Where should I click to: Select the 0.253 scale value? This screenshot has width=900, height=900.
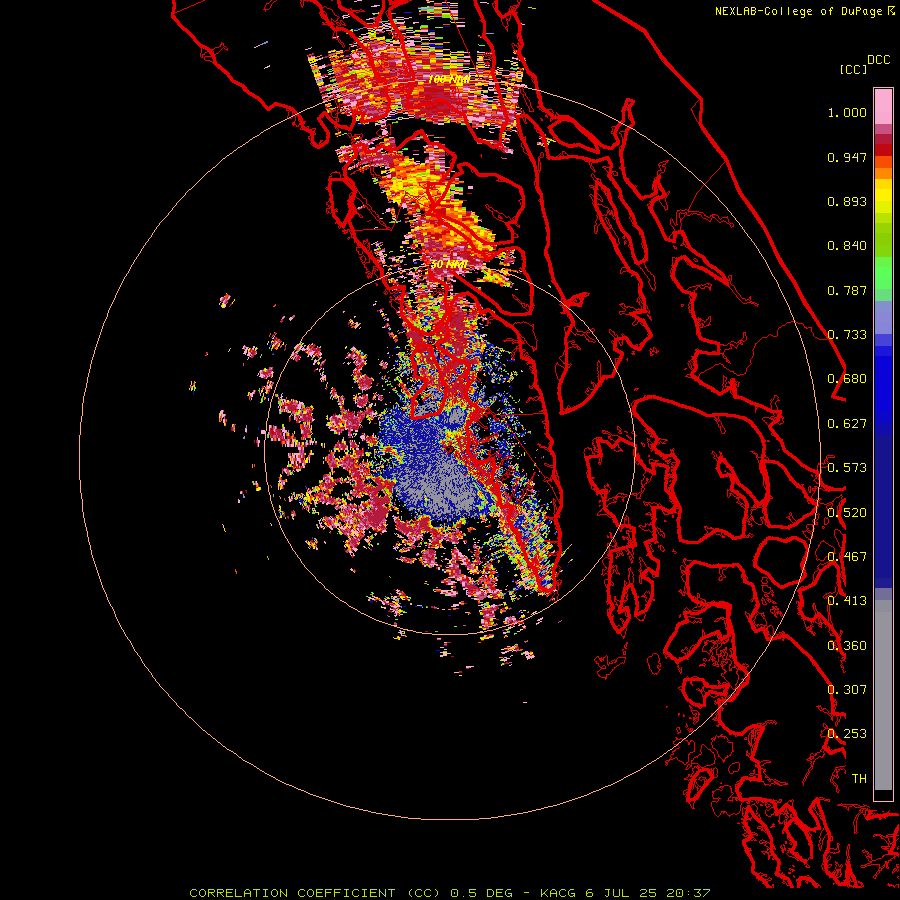click(x=847, y=734)
